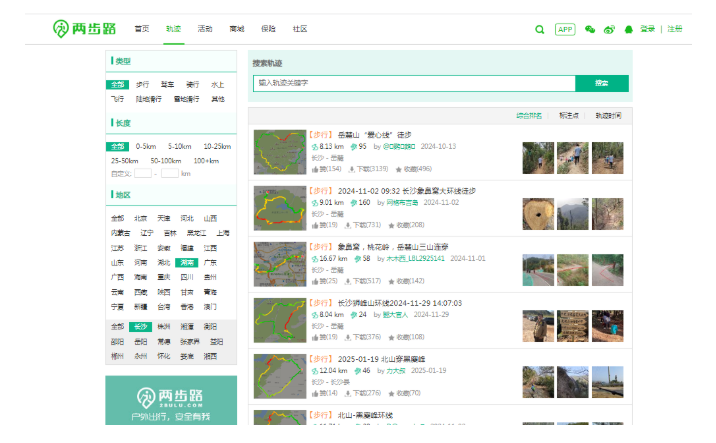The image size is (716, 443).
Task: Select the 飞行 type filter
Action: click(x=117, y=99)
